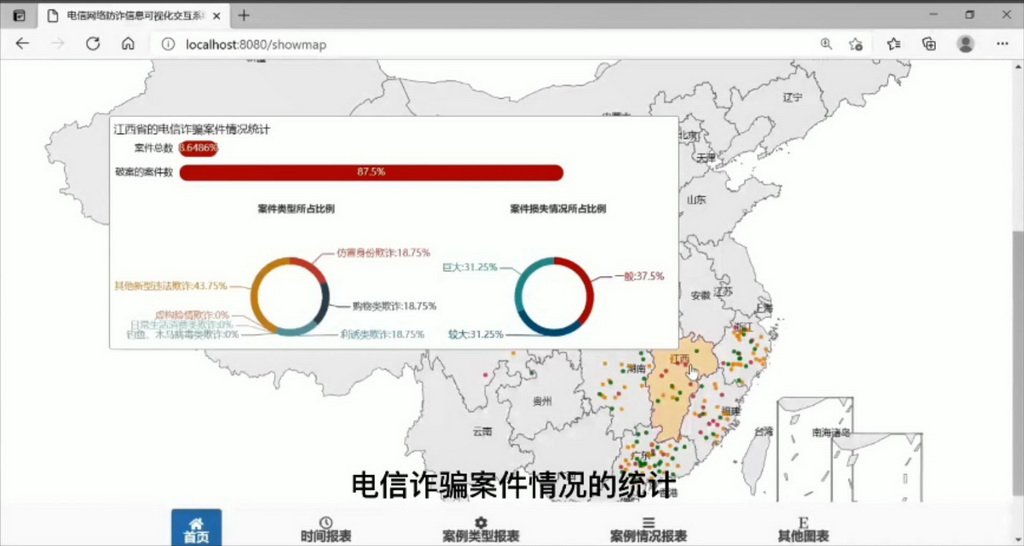Go to the 首页 home tab

click(x=196, y=528)
